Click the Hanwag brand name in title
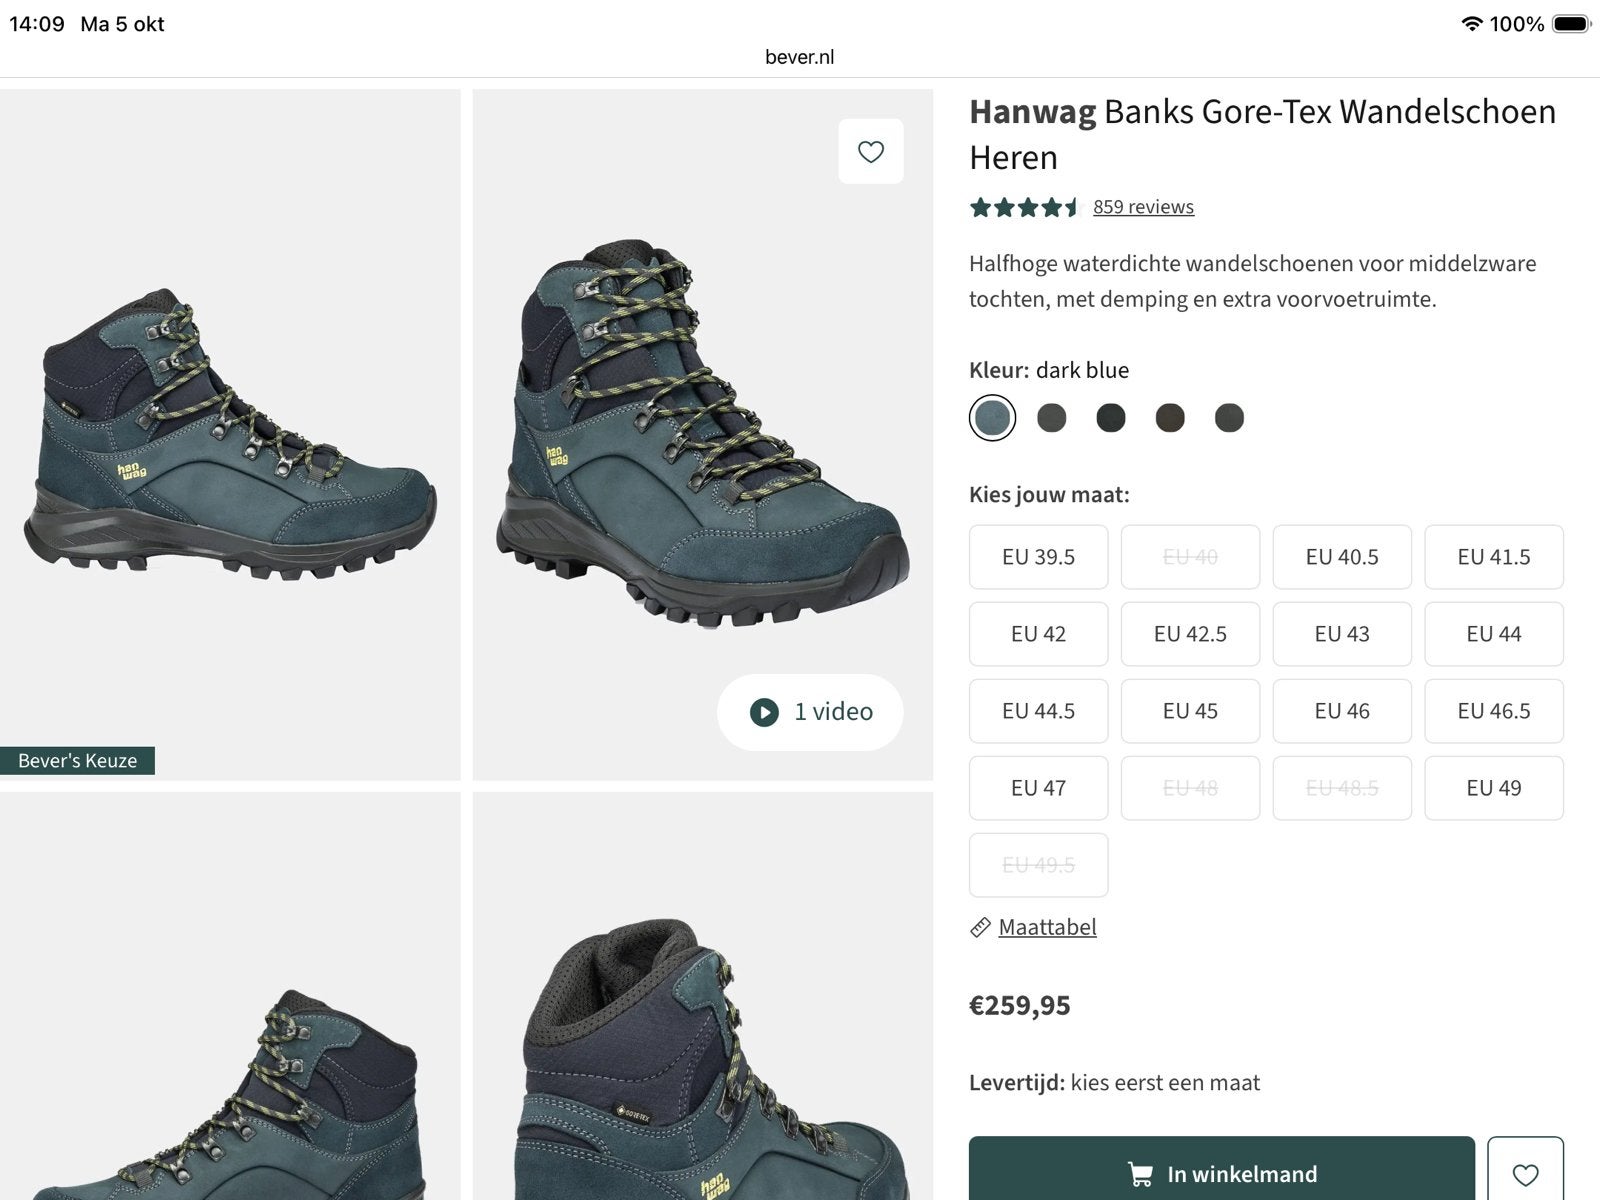 click(1032, 111)
